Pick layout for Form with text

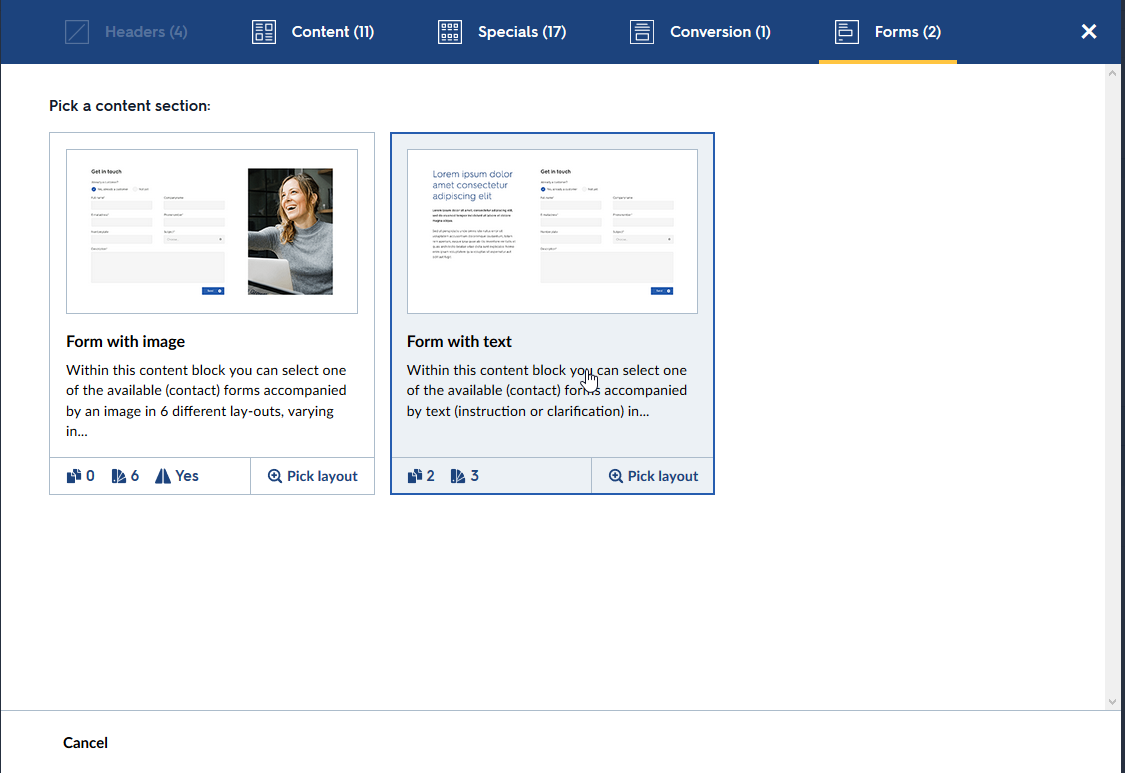[x=653, y=476]
